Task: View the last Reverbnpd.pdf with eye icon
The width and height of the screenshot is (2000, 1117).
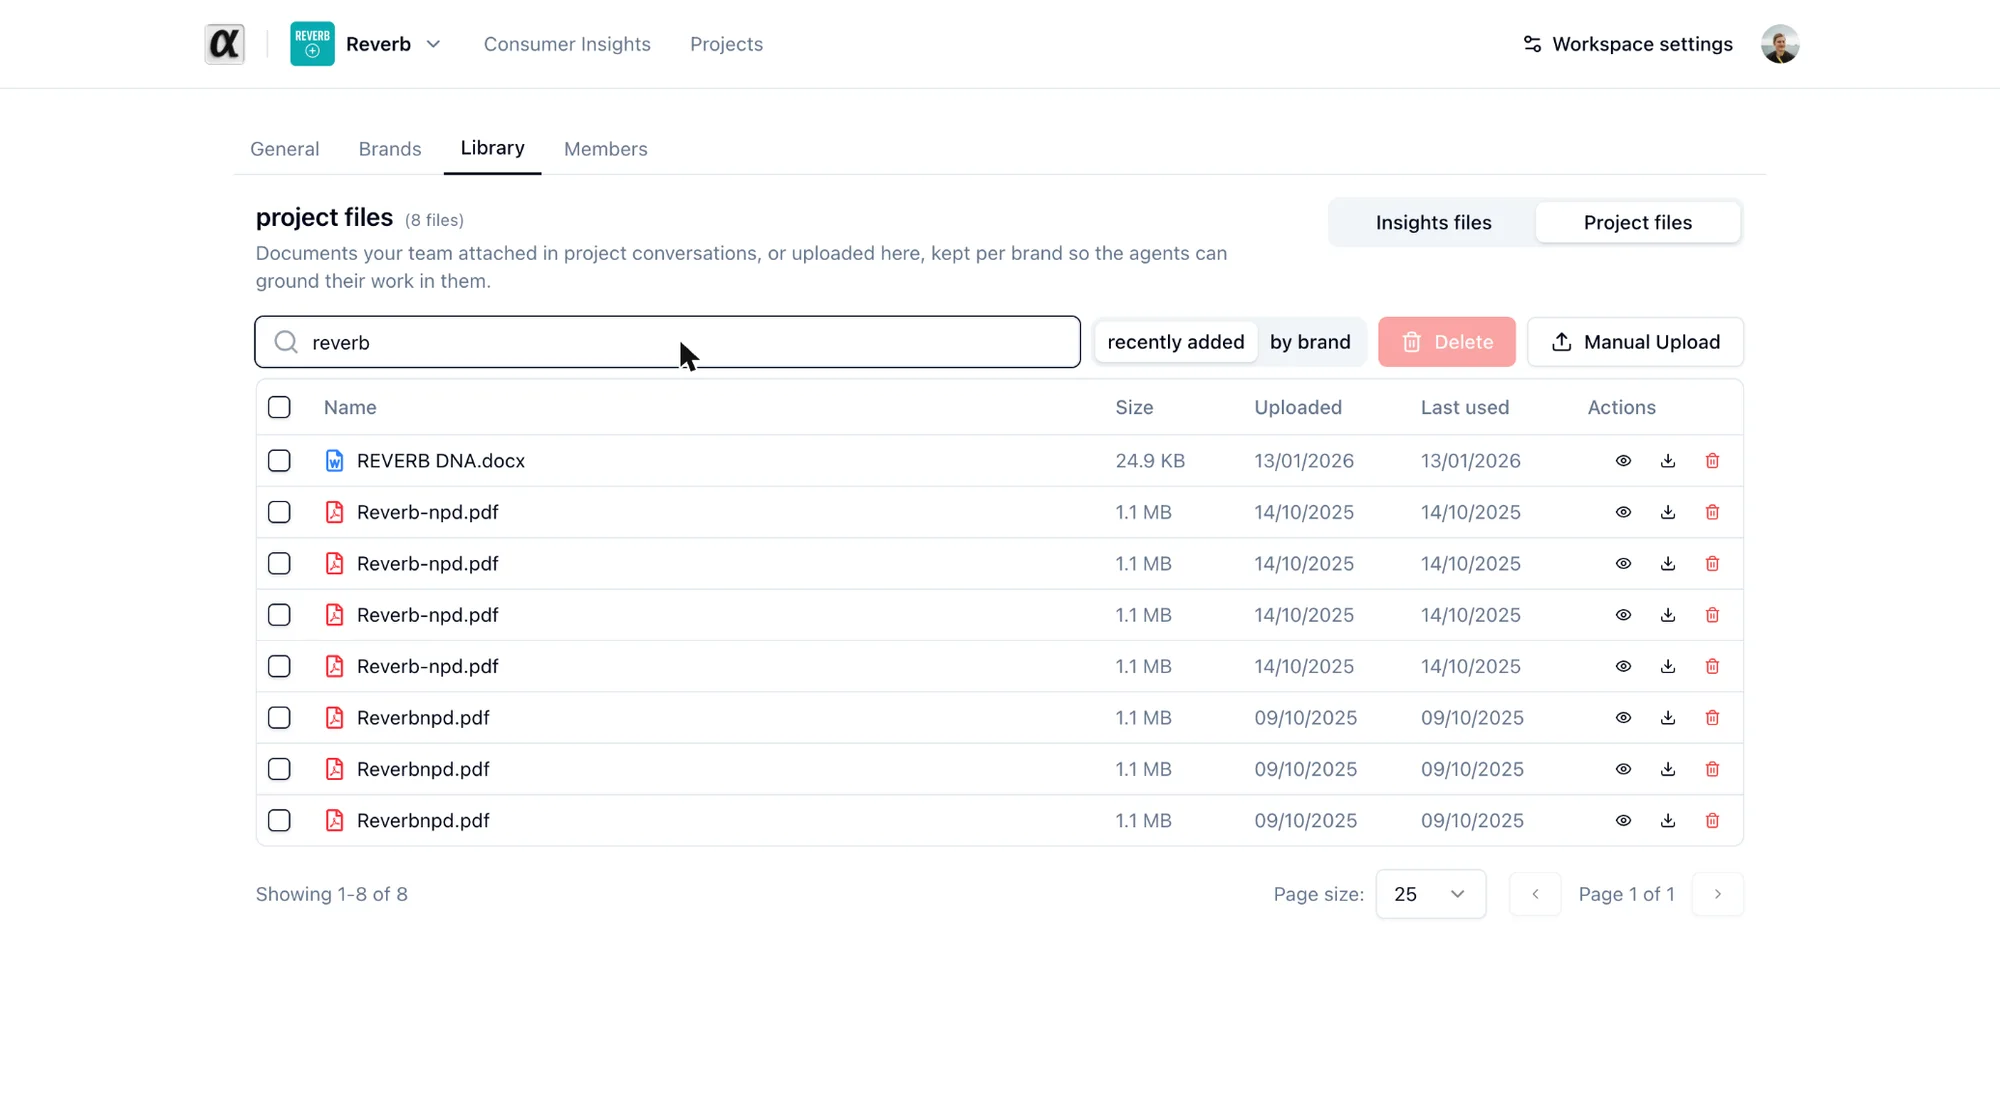Action: (1623, 821)
